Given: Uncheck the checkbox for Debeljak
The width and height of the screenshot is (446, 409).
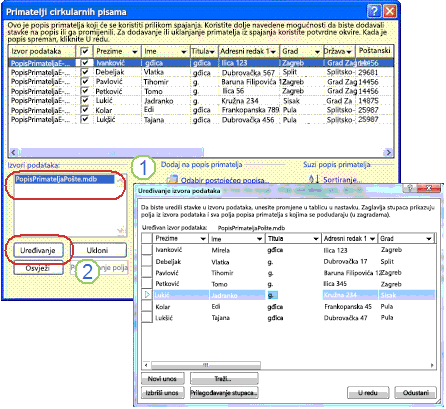Looking at the screenshot, I should point(85,72).
